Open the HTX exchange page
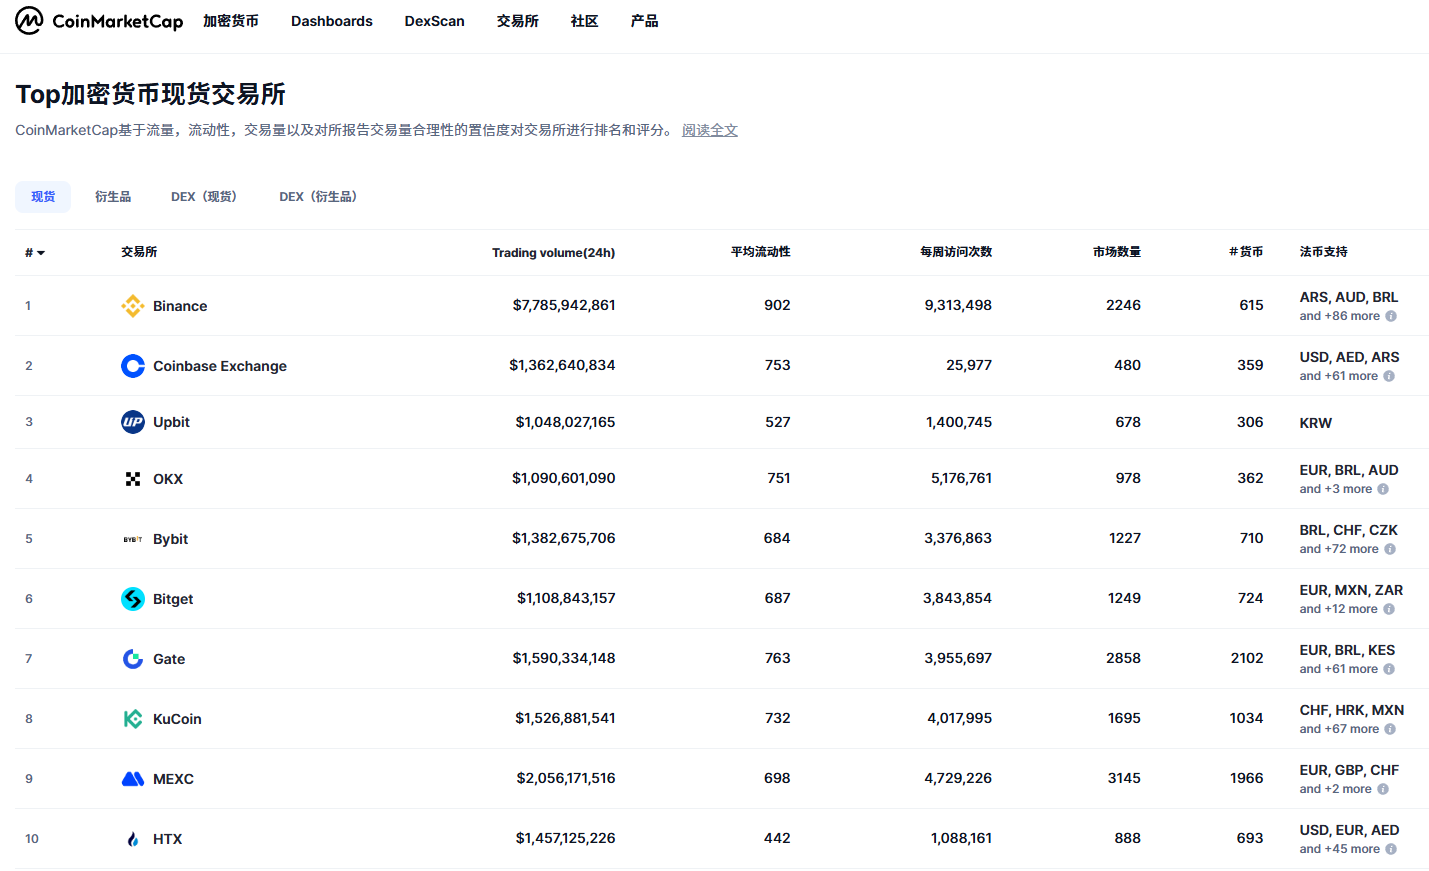This screenshot has width=1429, height=871. point(168,839)
